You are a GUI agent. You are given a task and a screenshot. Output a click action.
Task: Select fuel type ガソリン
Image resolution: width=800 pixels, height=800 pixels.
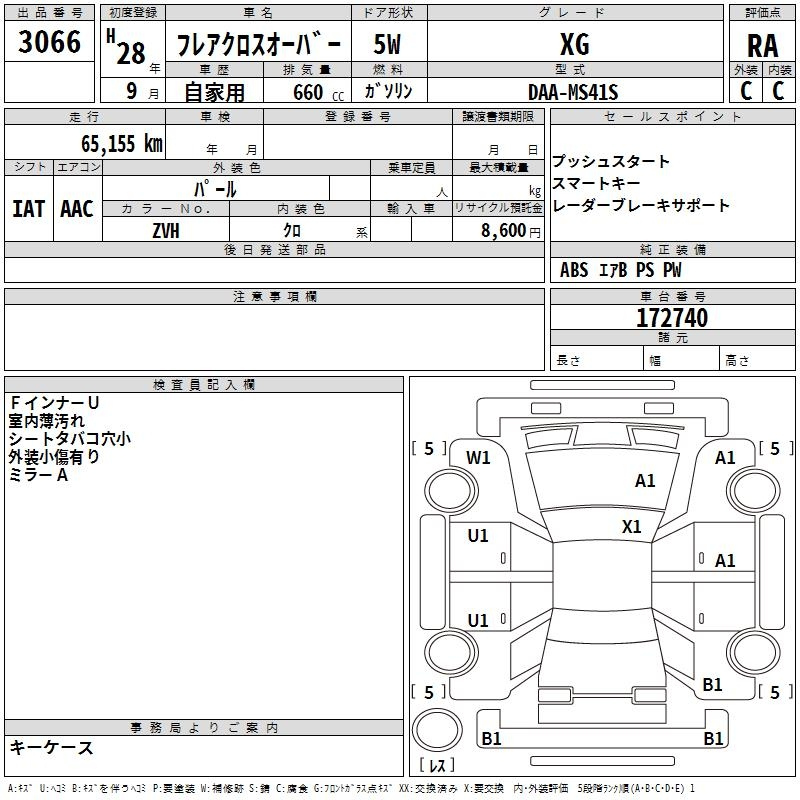[x=388, y=91]
